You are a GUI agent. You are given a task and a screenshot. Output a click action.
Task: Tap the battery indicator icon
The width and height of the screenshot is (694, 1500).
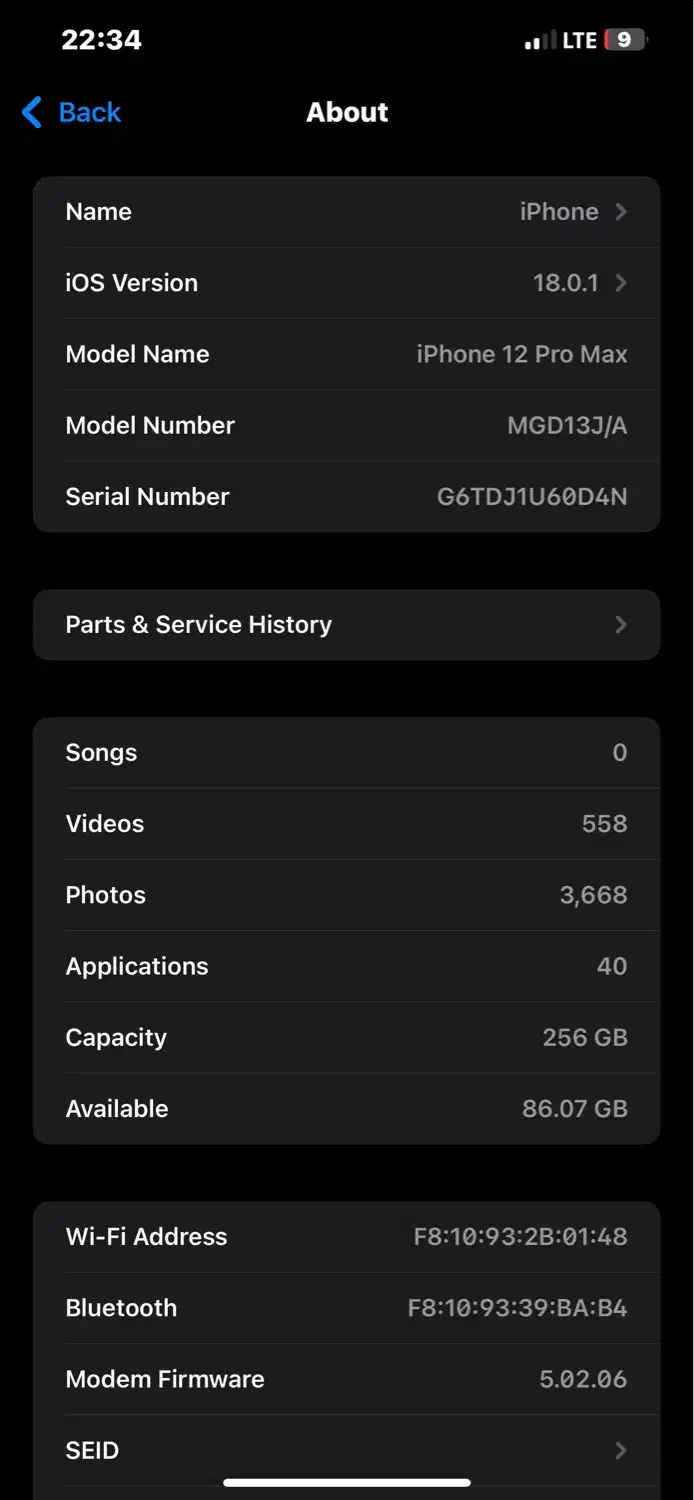(626, 40)
